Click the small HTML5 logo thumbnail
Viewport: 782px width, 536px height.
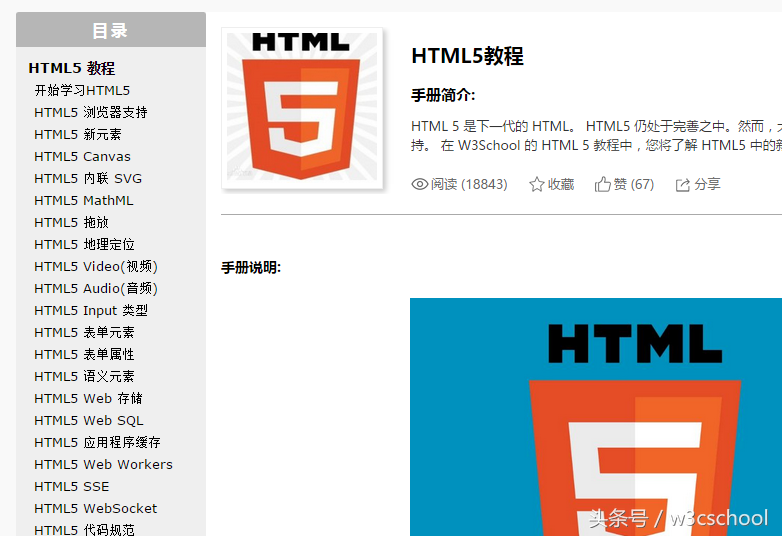(x=302, y=108)
